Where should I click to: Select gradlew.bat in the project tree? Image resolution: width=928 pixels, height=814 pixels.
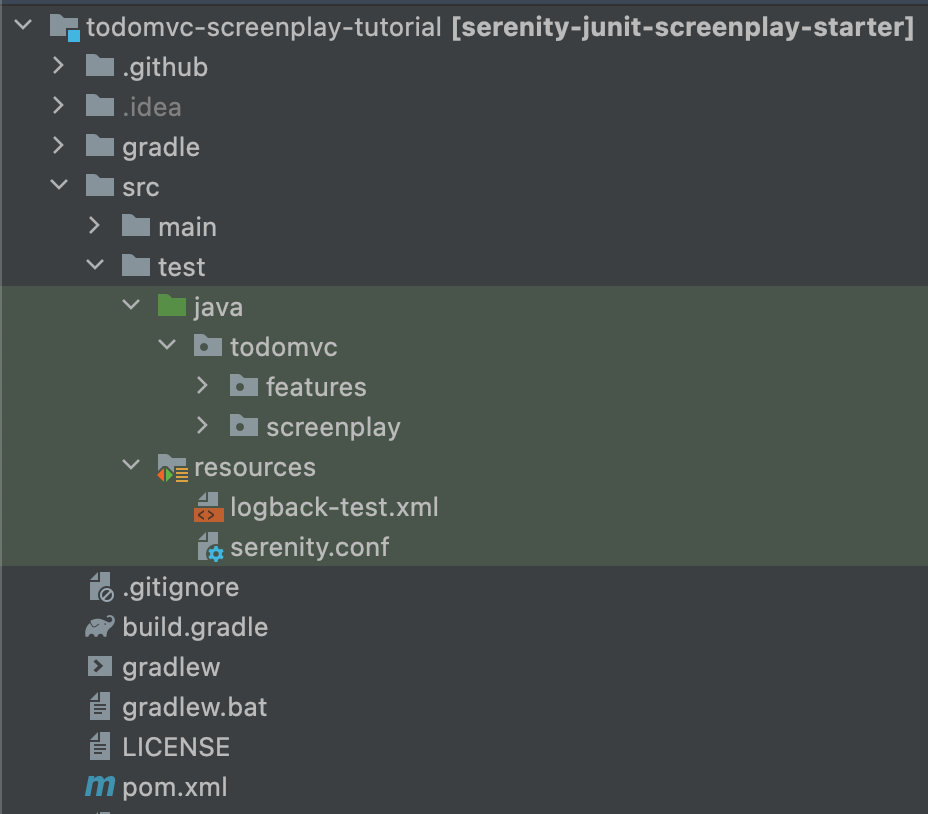click(195, 707)
